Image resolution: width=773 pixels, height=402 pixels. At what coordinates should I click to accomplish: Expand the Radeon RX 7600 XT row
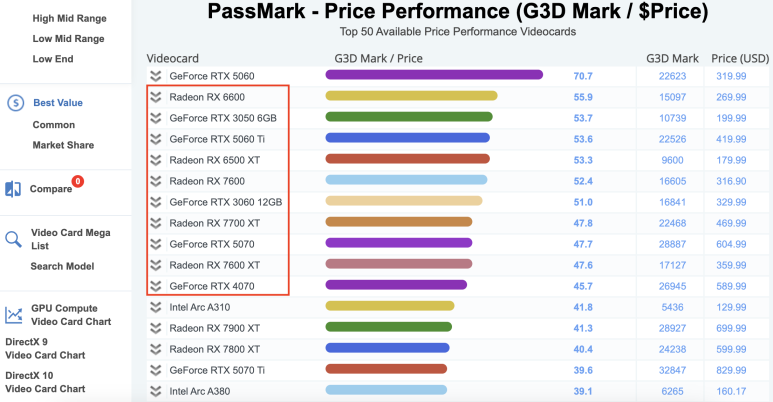tap(156, 265)
